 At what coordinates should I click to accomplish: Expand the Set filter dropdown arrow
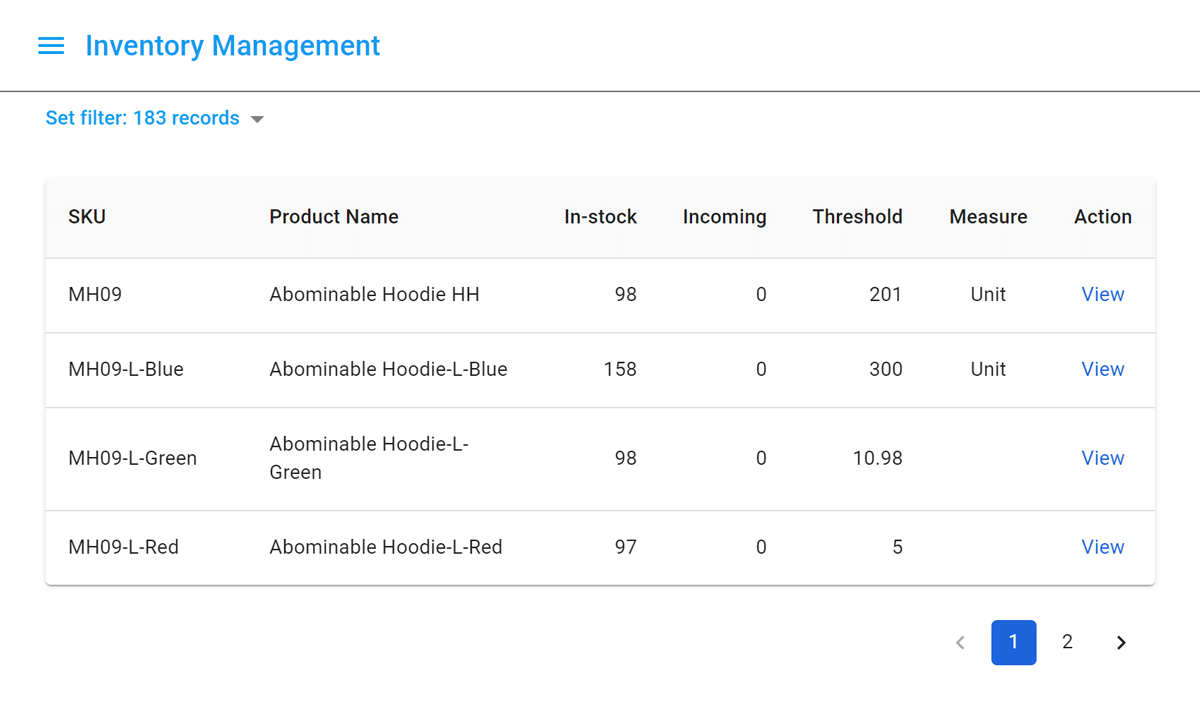[x=257, y=119]
